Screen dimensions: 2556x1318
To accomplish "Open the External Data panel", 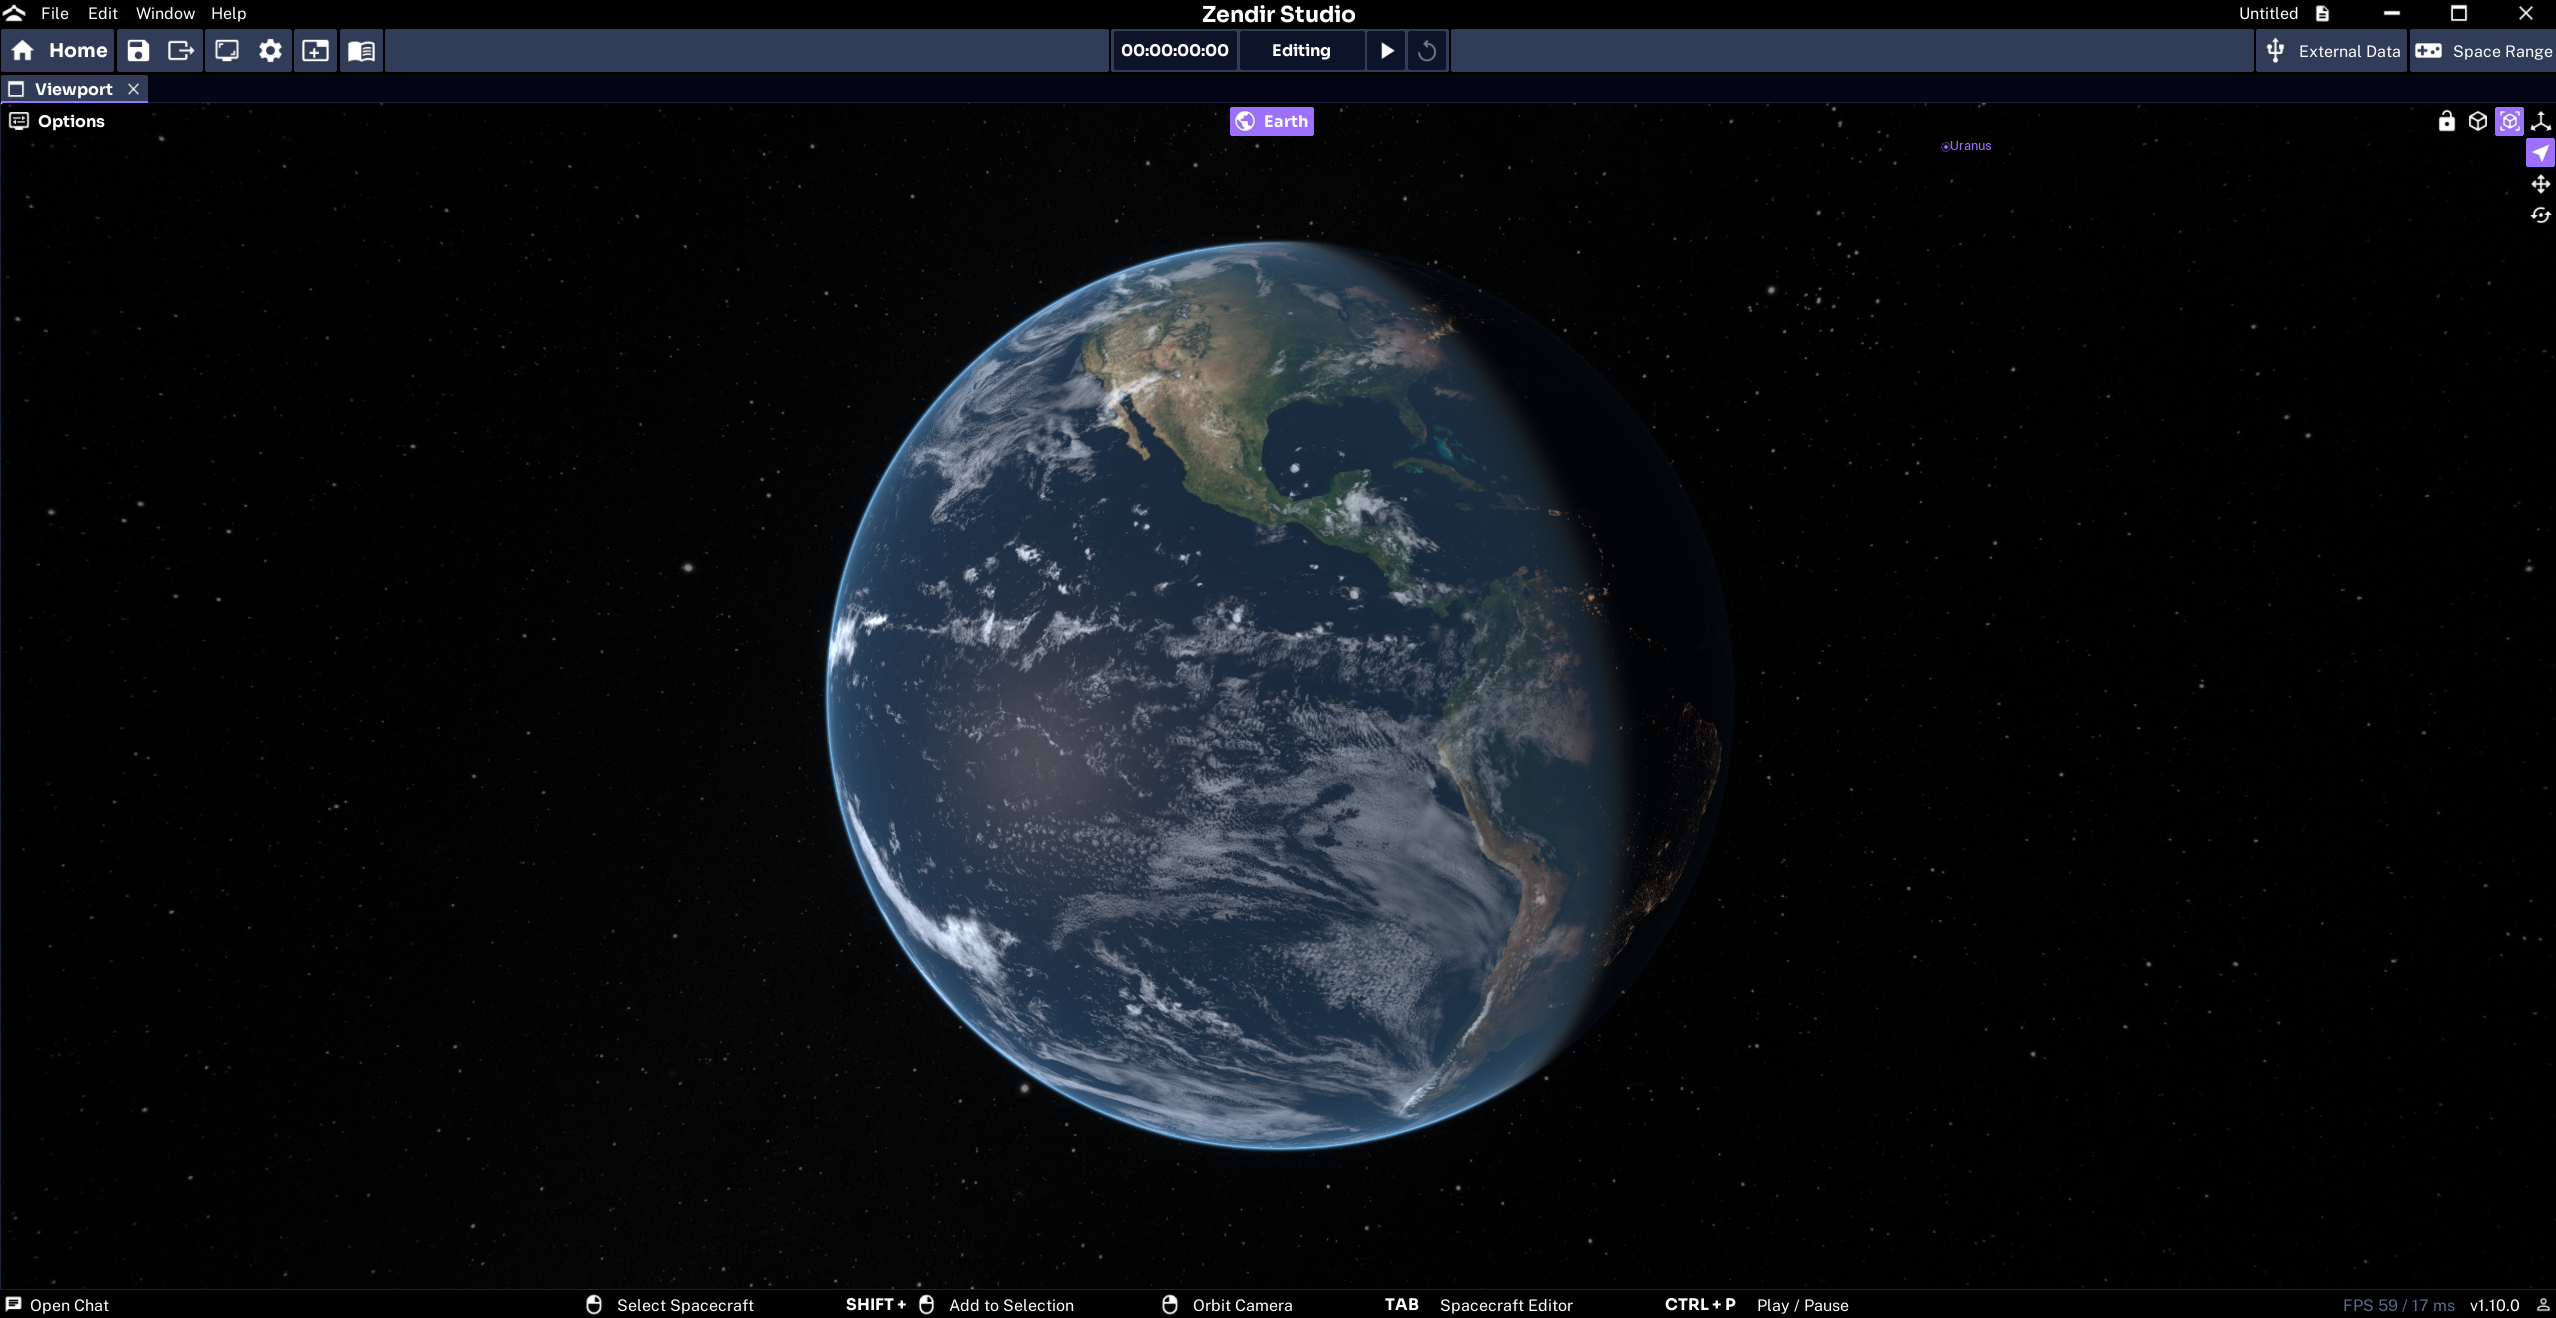I will [2332, 50].
